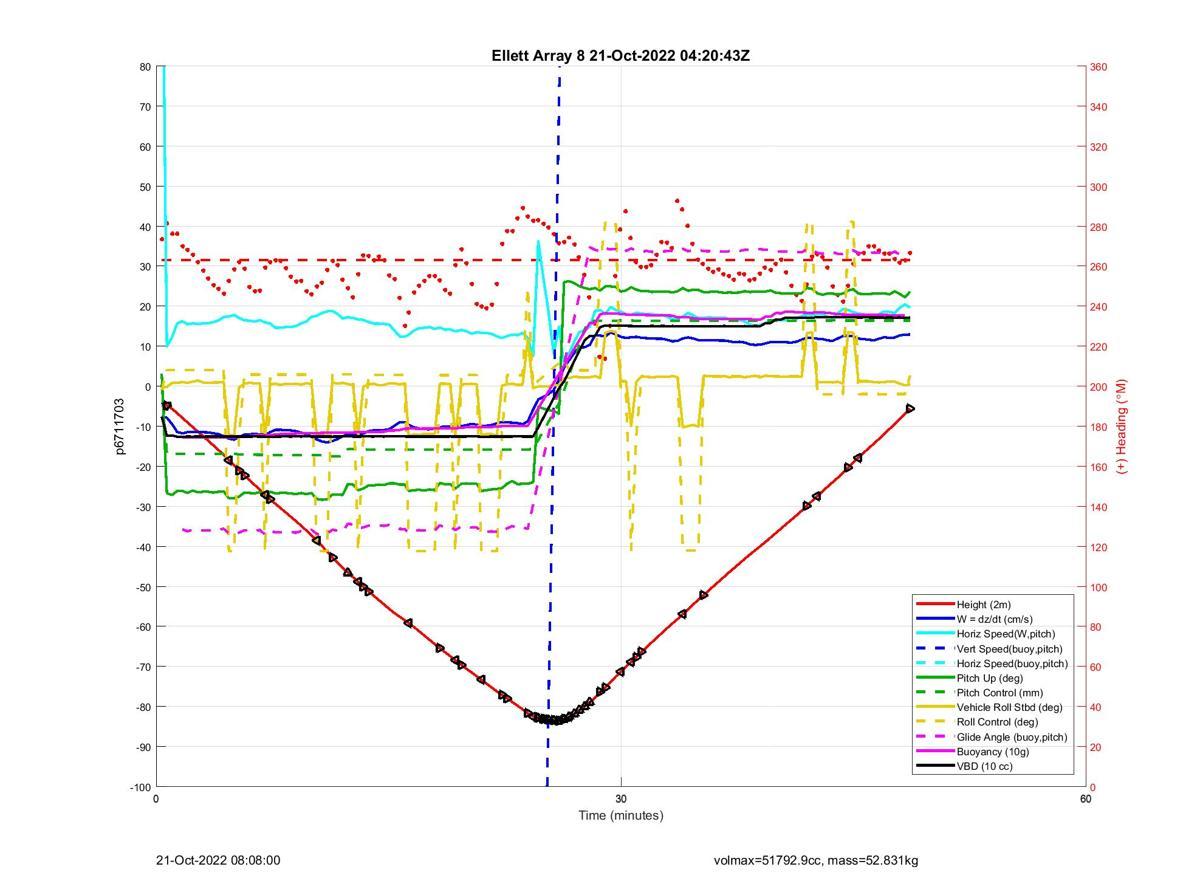Click the right axis tick label "120"

1099,547
